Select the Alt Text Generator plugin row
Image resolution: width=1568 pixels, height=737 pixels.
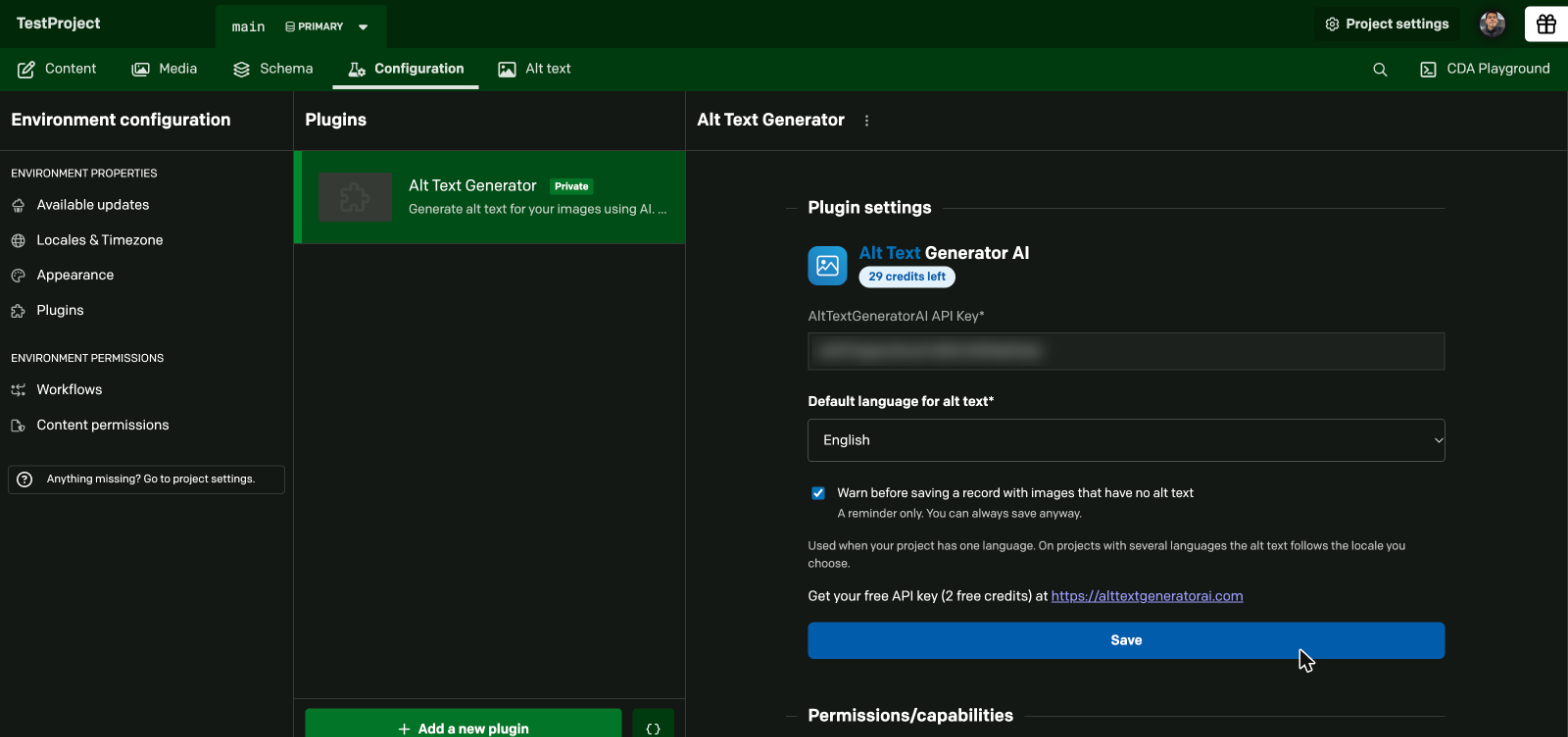[x=490, y=197]
